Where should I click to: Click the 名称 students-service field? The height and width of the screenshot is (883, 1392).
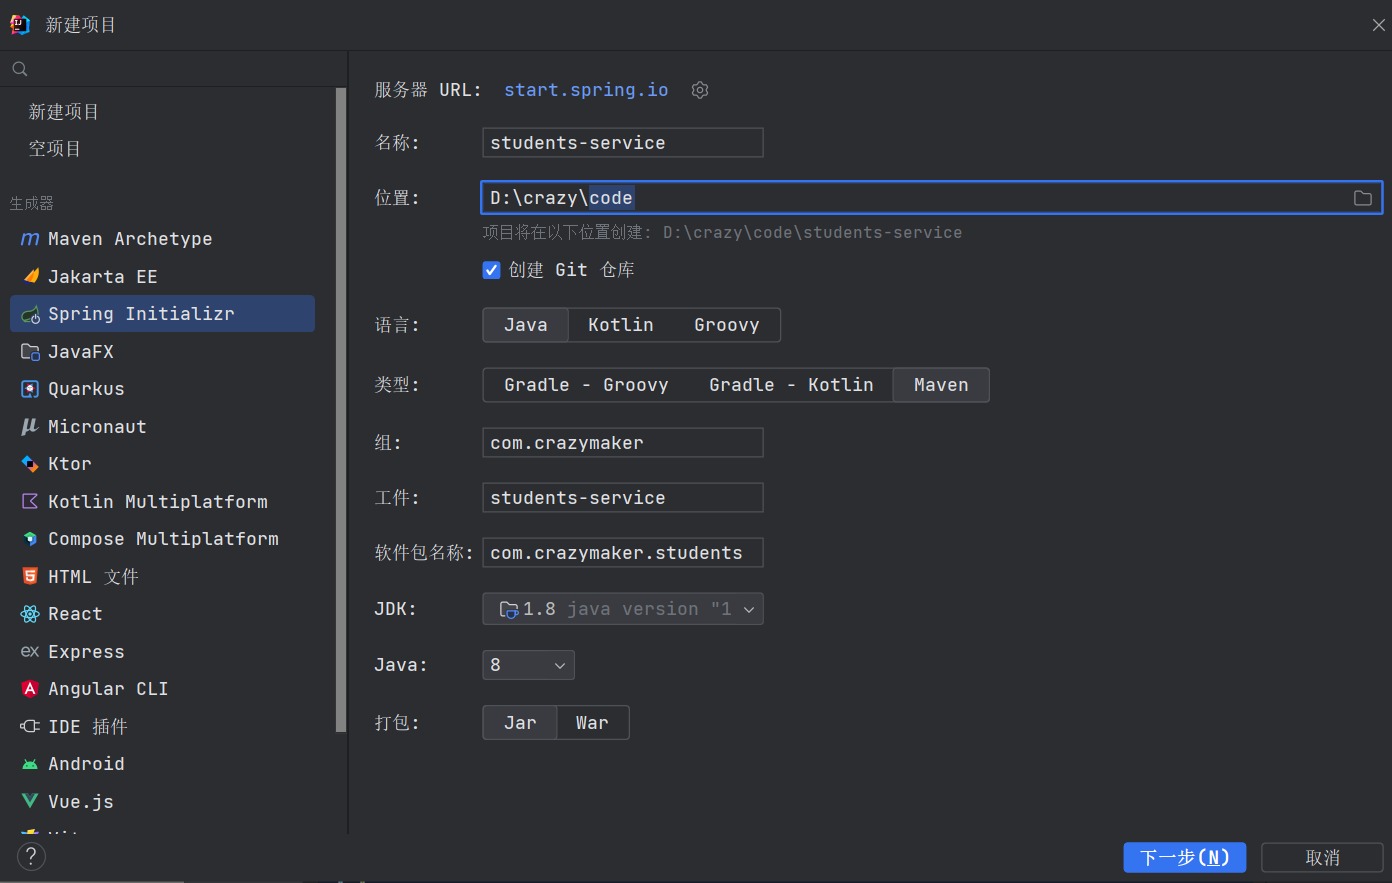[623, 143]
